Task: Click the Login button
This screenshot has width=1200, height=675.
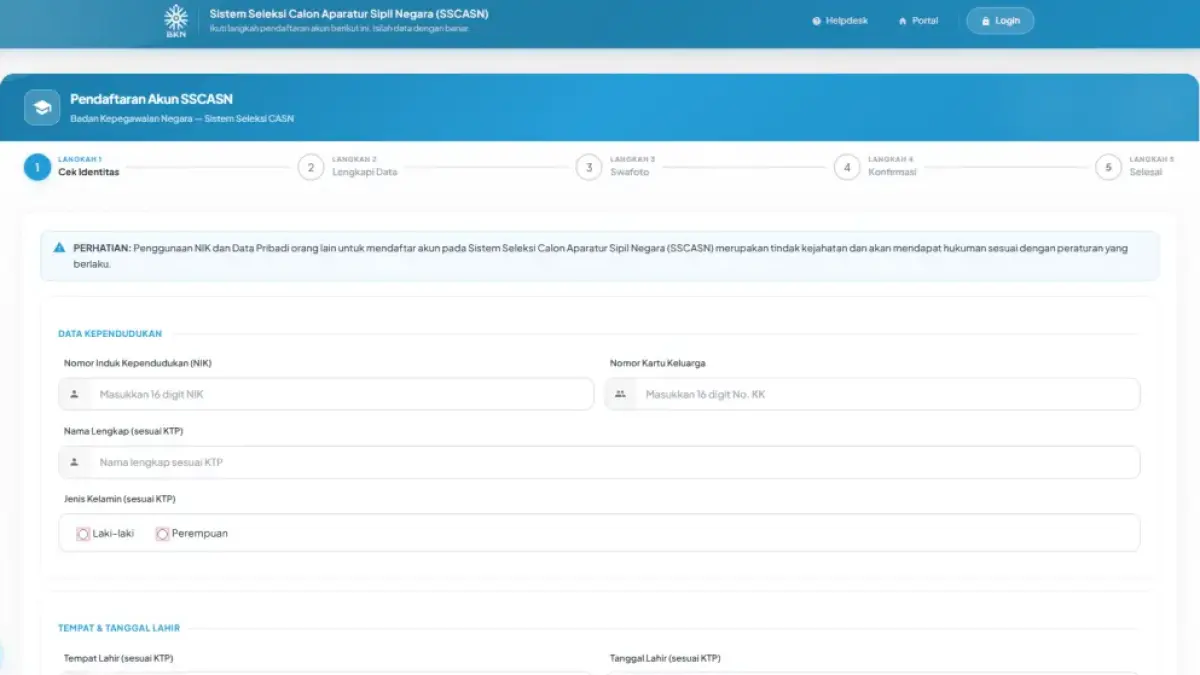Action: coord(1000,21)
